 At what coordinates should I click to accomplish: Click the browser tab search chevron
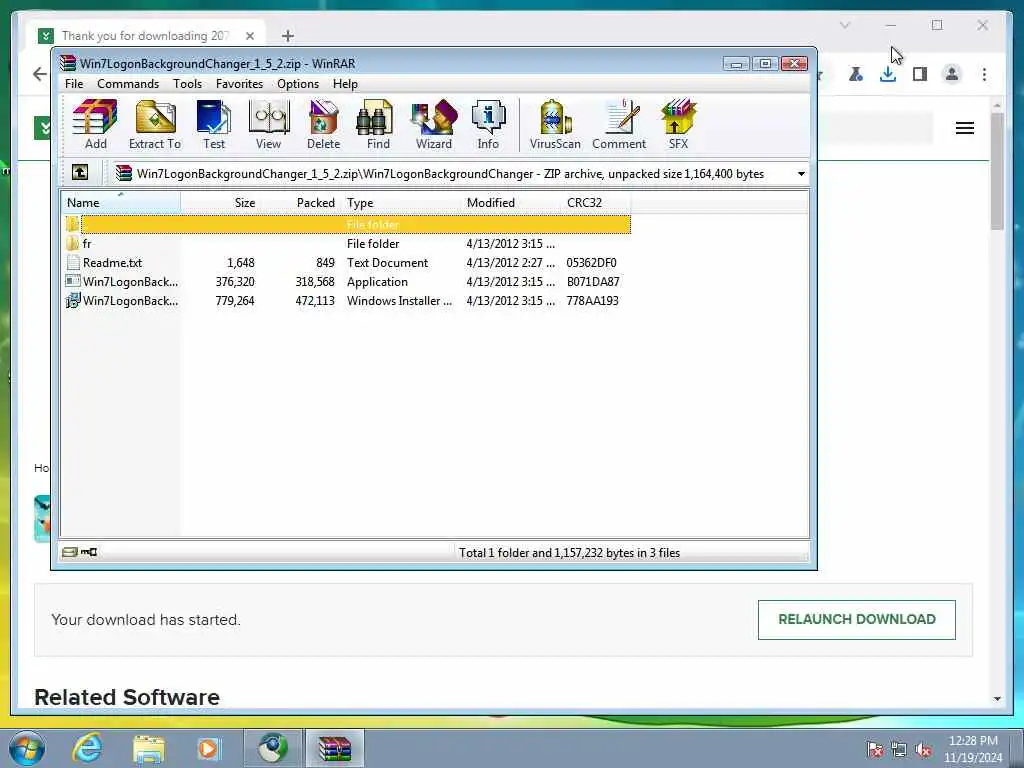(x=845, y=25)
